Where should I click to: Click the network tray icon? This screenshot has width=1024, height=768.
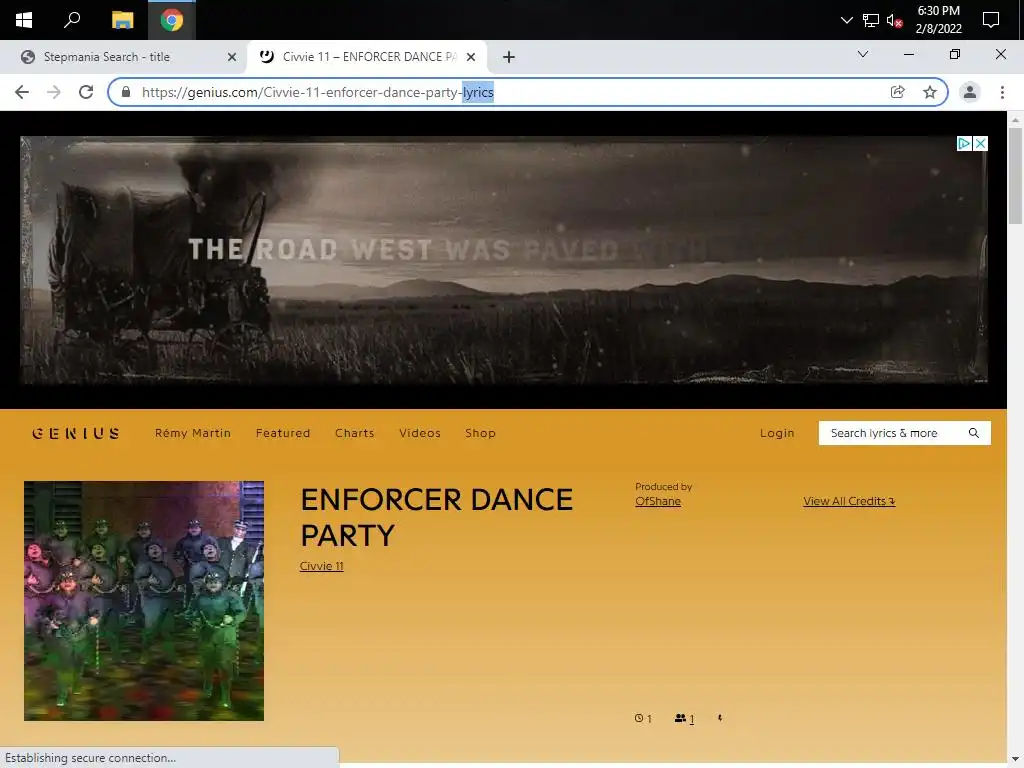pos(871,20)
